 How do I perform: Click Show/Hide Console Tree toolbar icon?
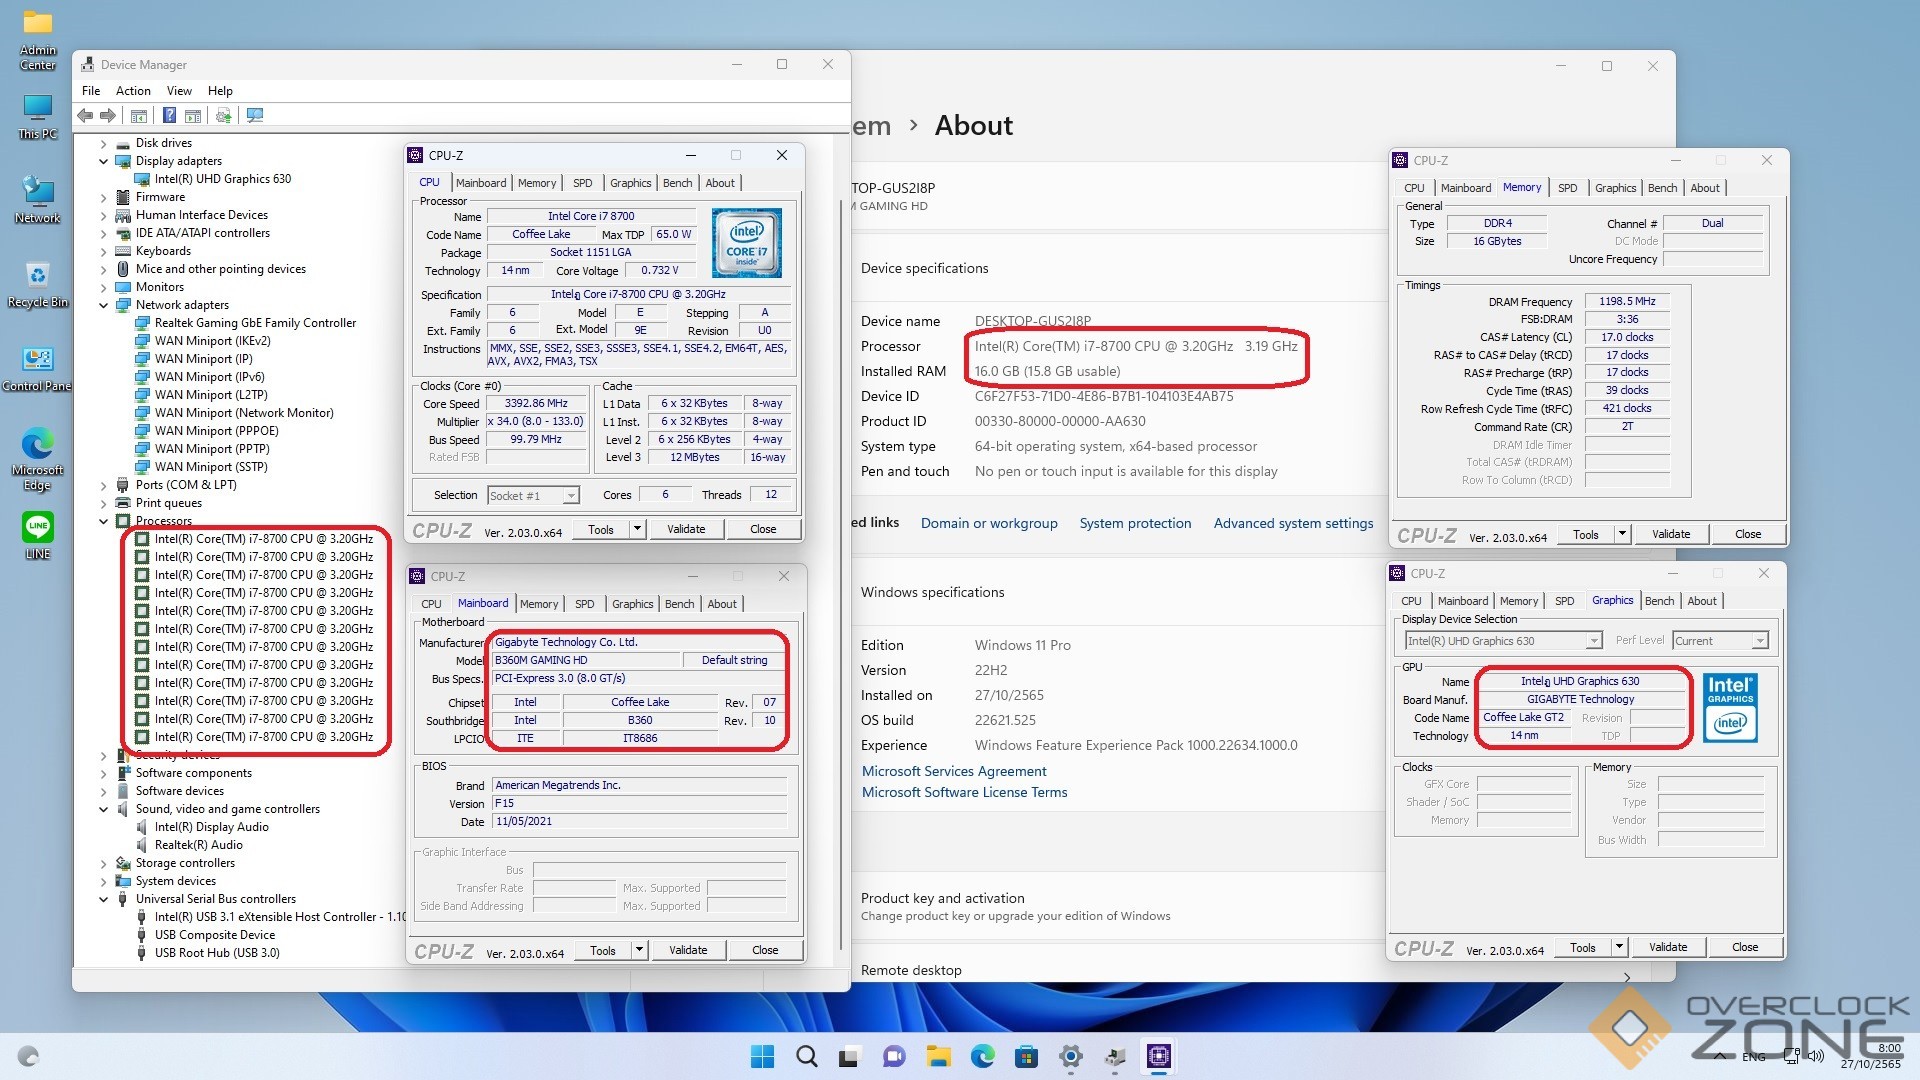139,116
